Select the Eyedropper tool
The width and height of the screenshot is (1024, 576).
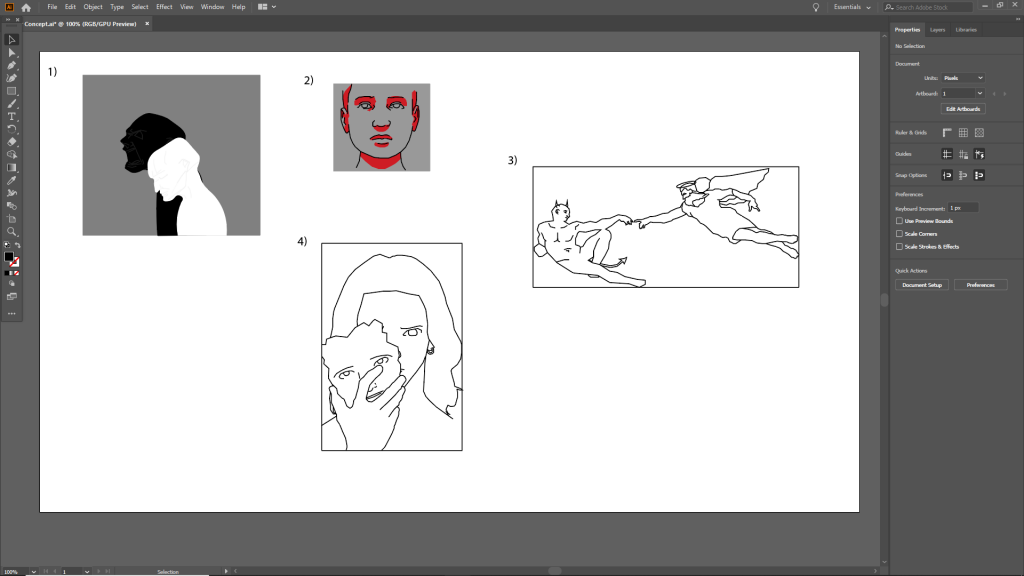(x=12, y=180)
